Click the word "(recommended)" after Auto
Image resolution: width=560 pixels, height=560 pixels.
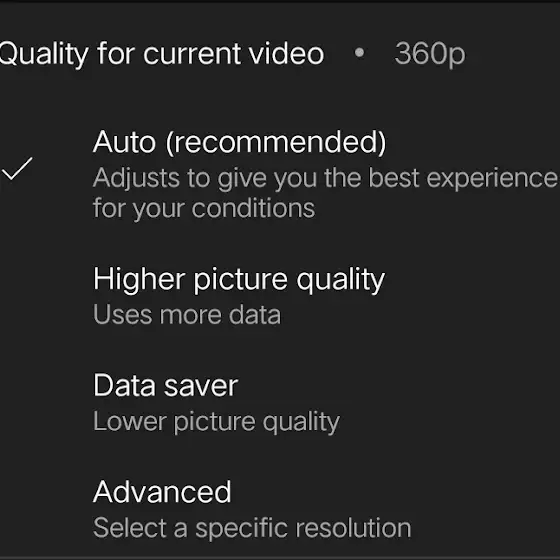pos(276,142)
